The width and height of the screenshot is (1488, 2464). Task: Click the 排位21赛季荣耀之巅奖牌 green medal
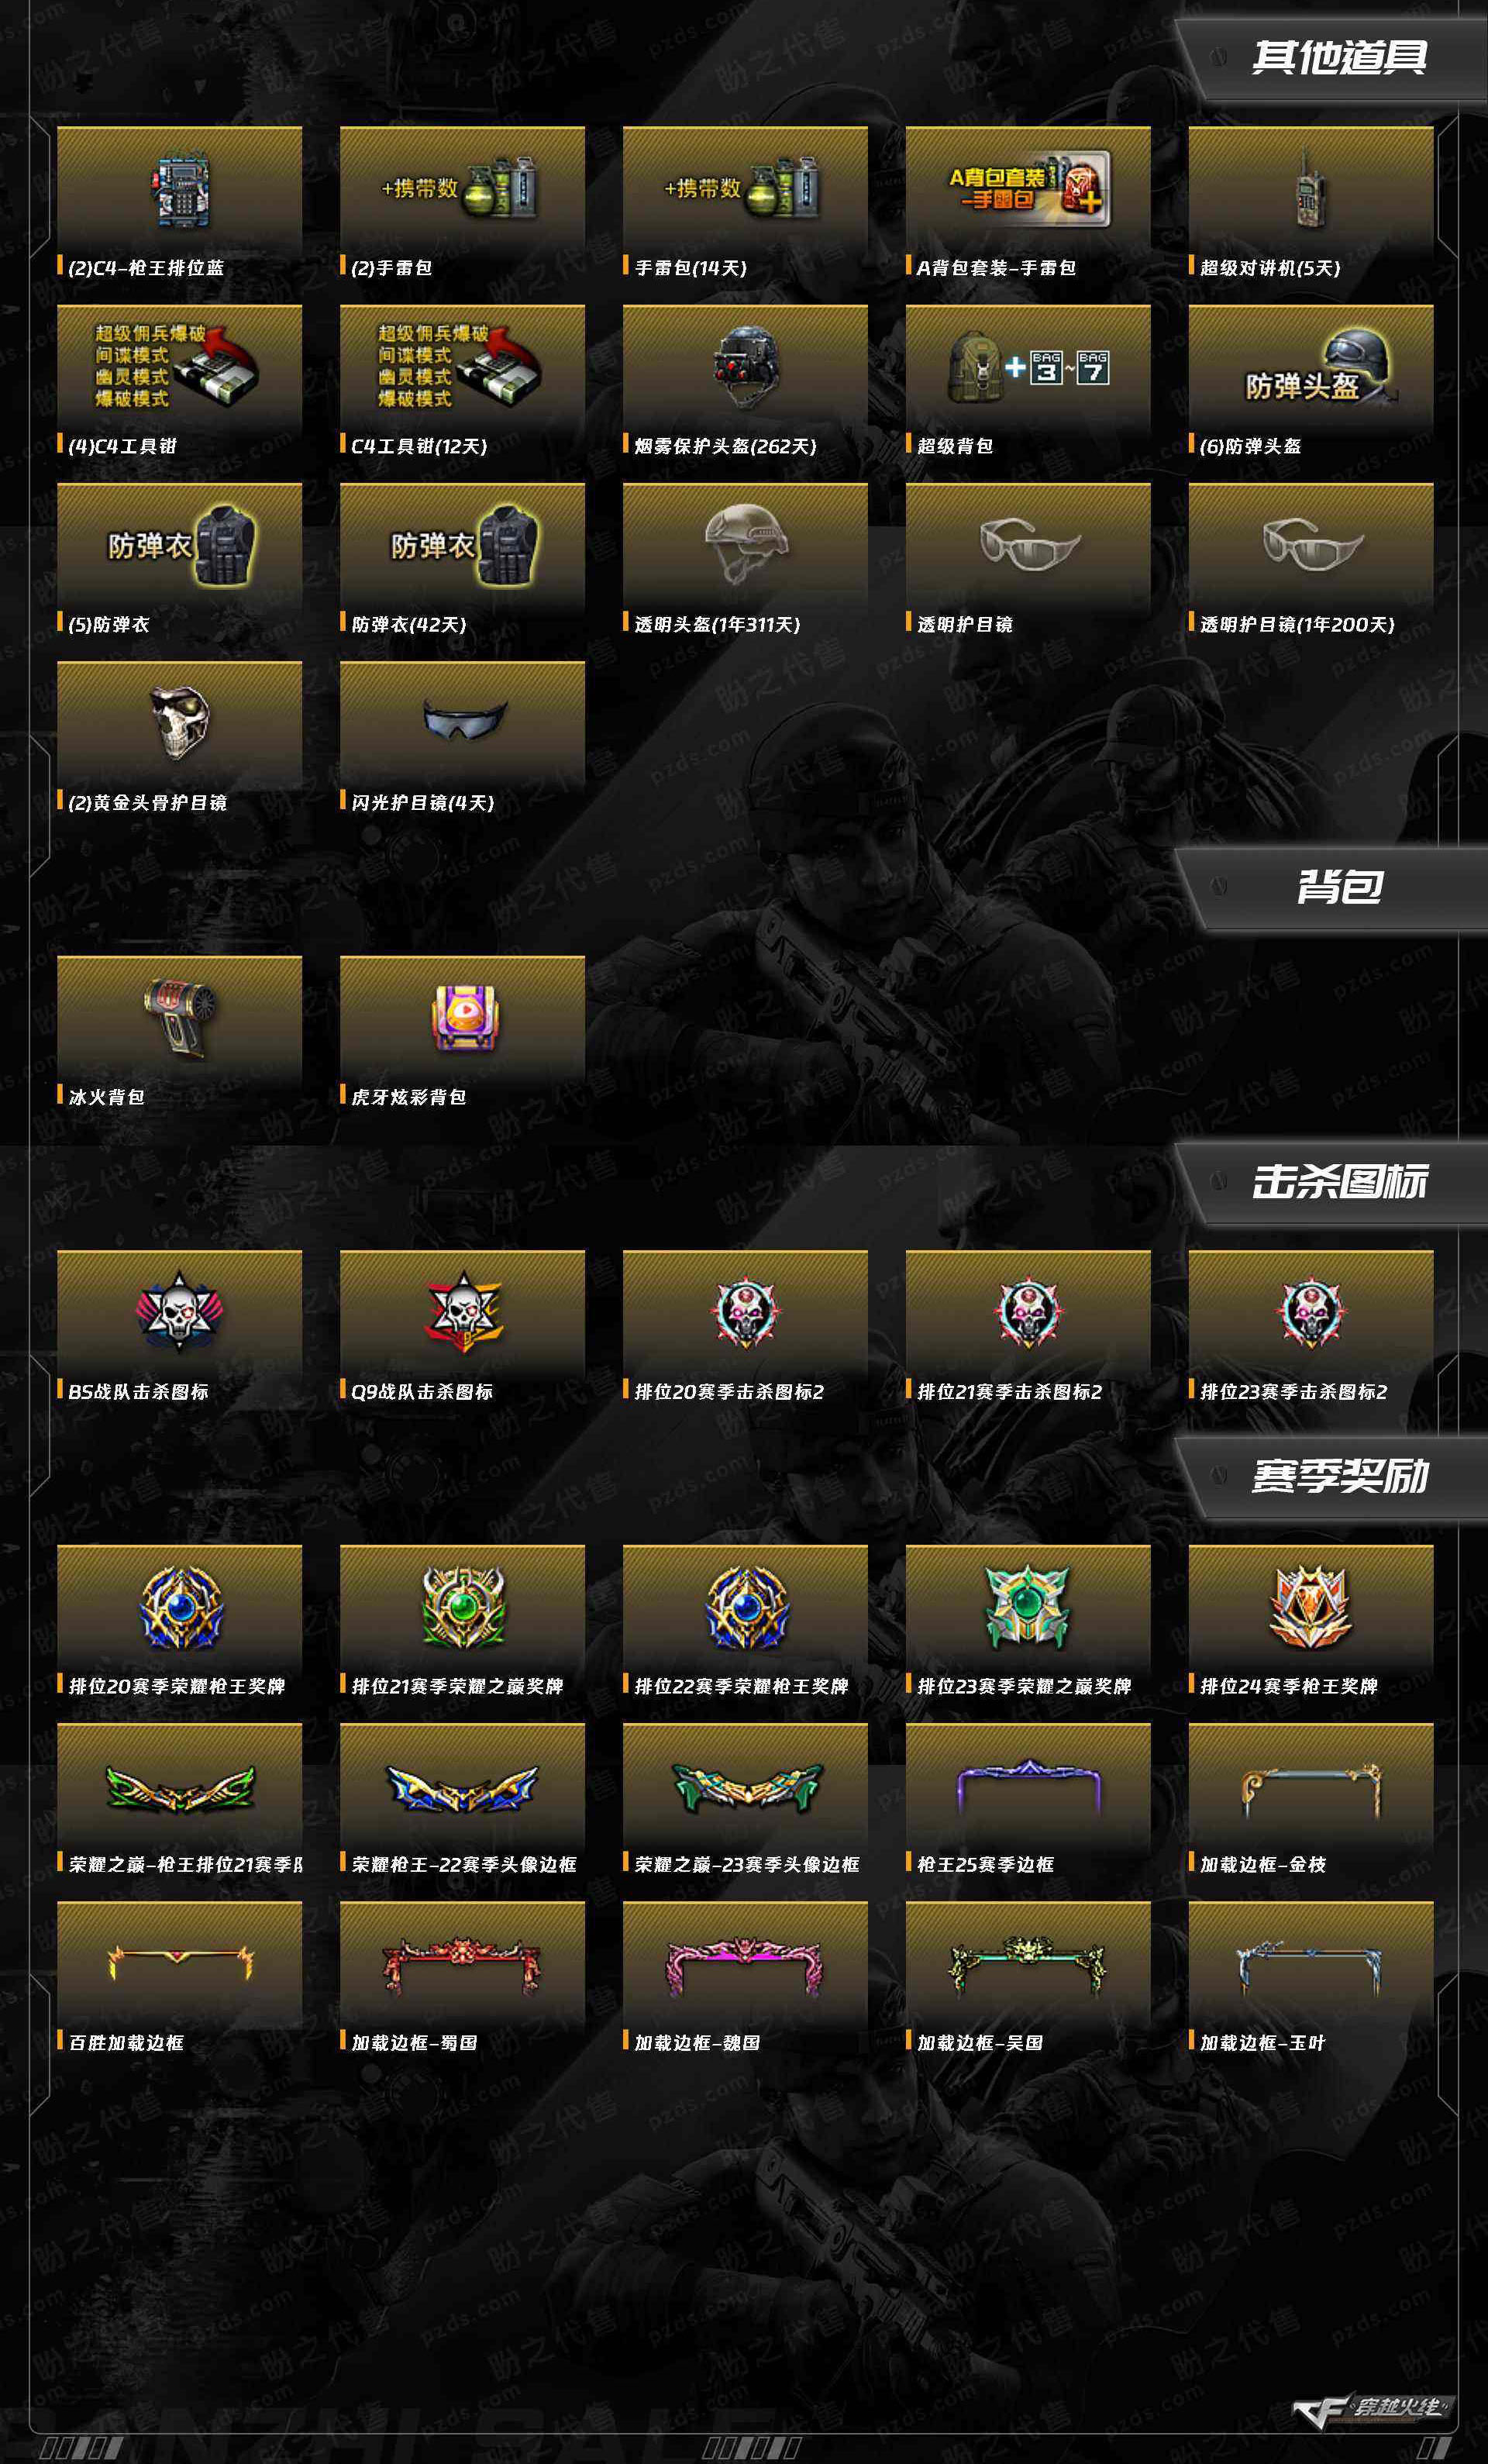coord(463,1606)
